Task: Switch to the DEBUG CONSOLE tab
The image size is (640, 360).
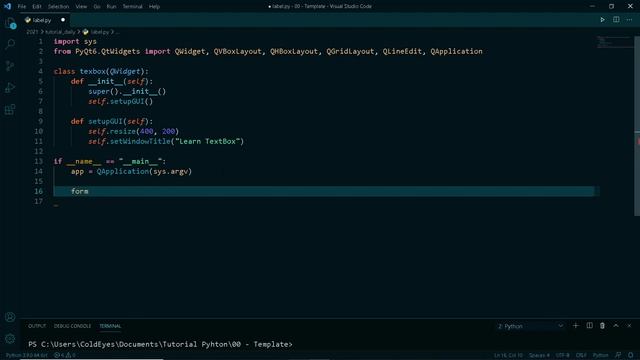Action: tap(72, 326)
